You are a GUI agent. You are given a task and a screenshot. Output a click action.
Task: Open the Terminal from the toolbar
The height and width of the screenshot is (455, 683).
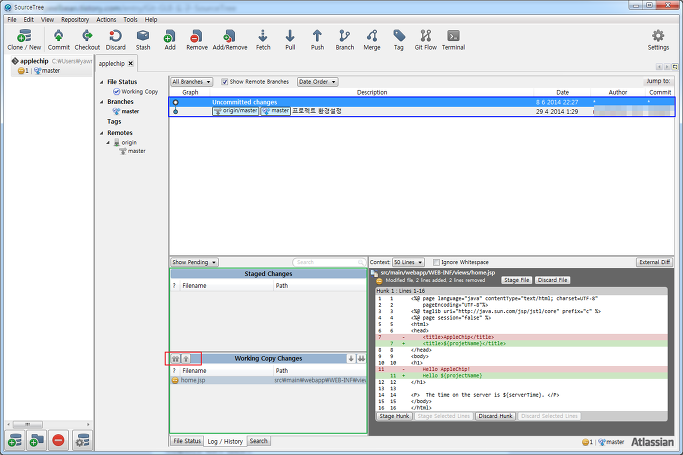pos(453,40)
